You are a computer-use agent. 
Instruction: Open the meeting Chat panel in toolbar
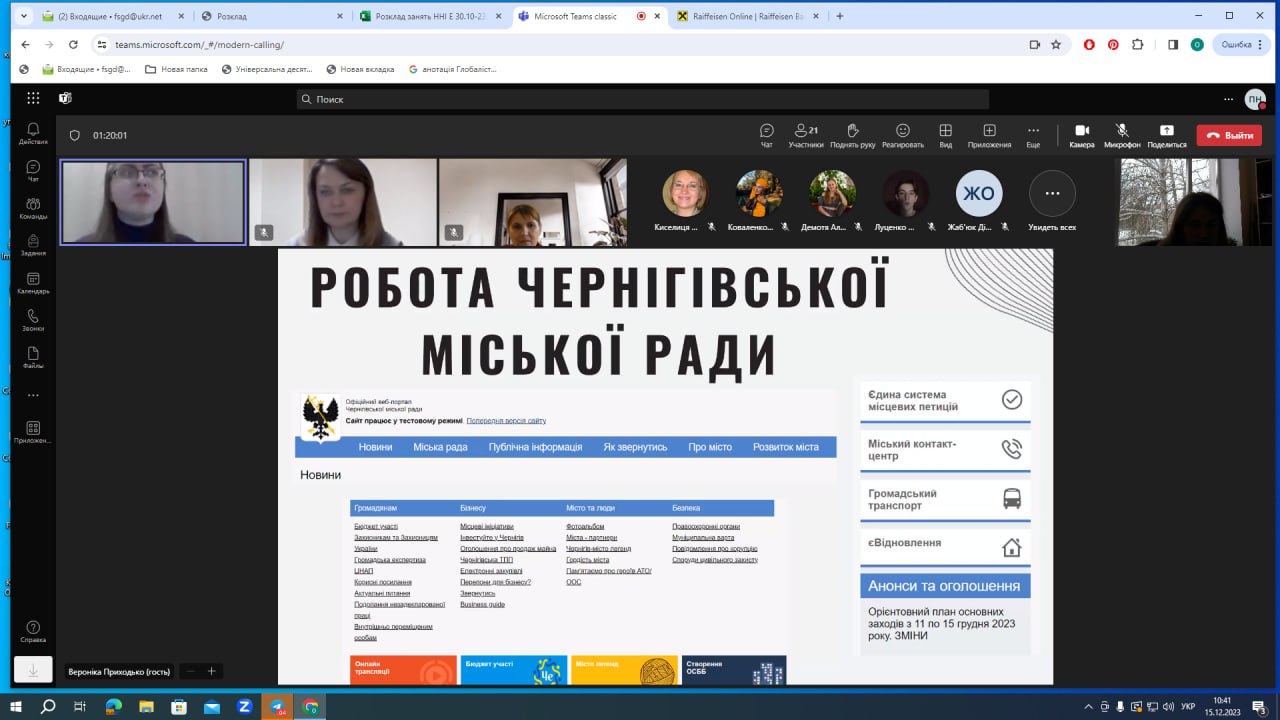pos(766,135)
